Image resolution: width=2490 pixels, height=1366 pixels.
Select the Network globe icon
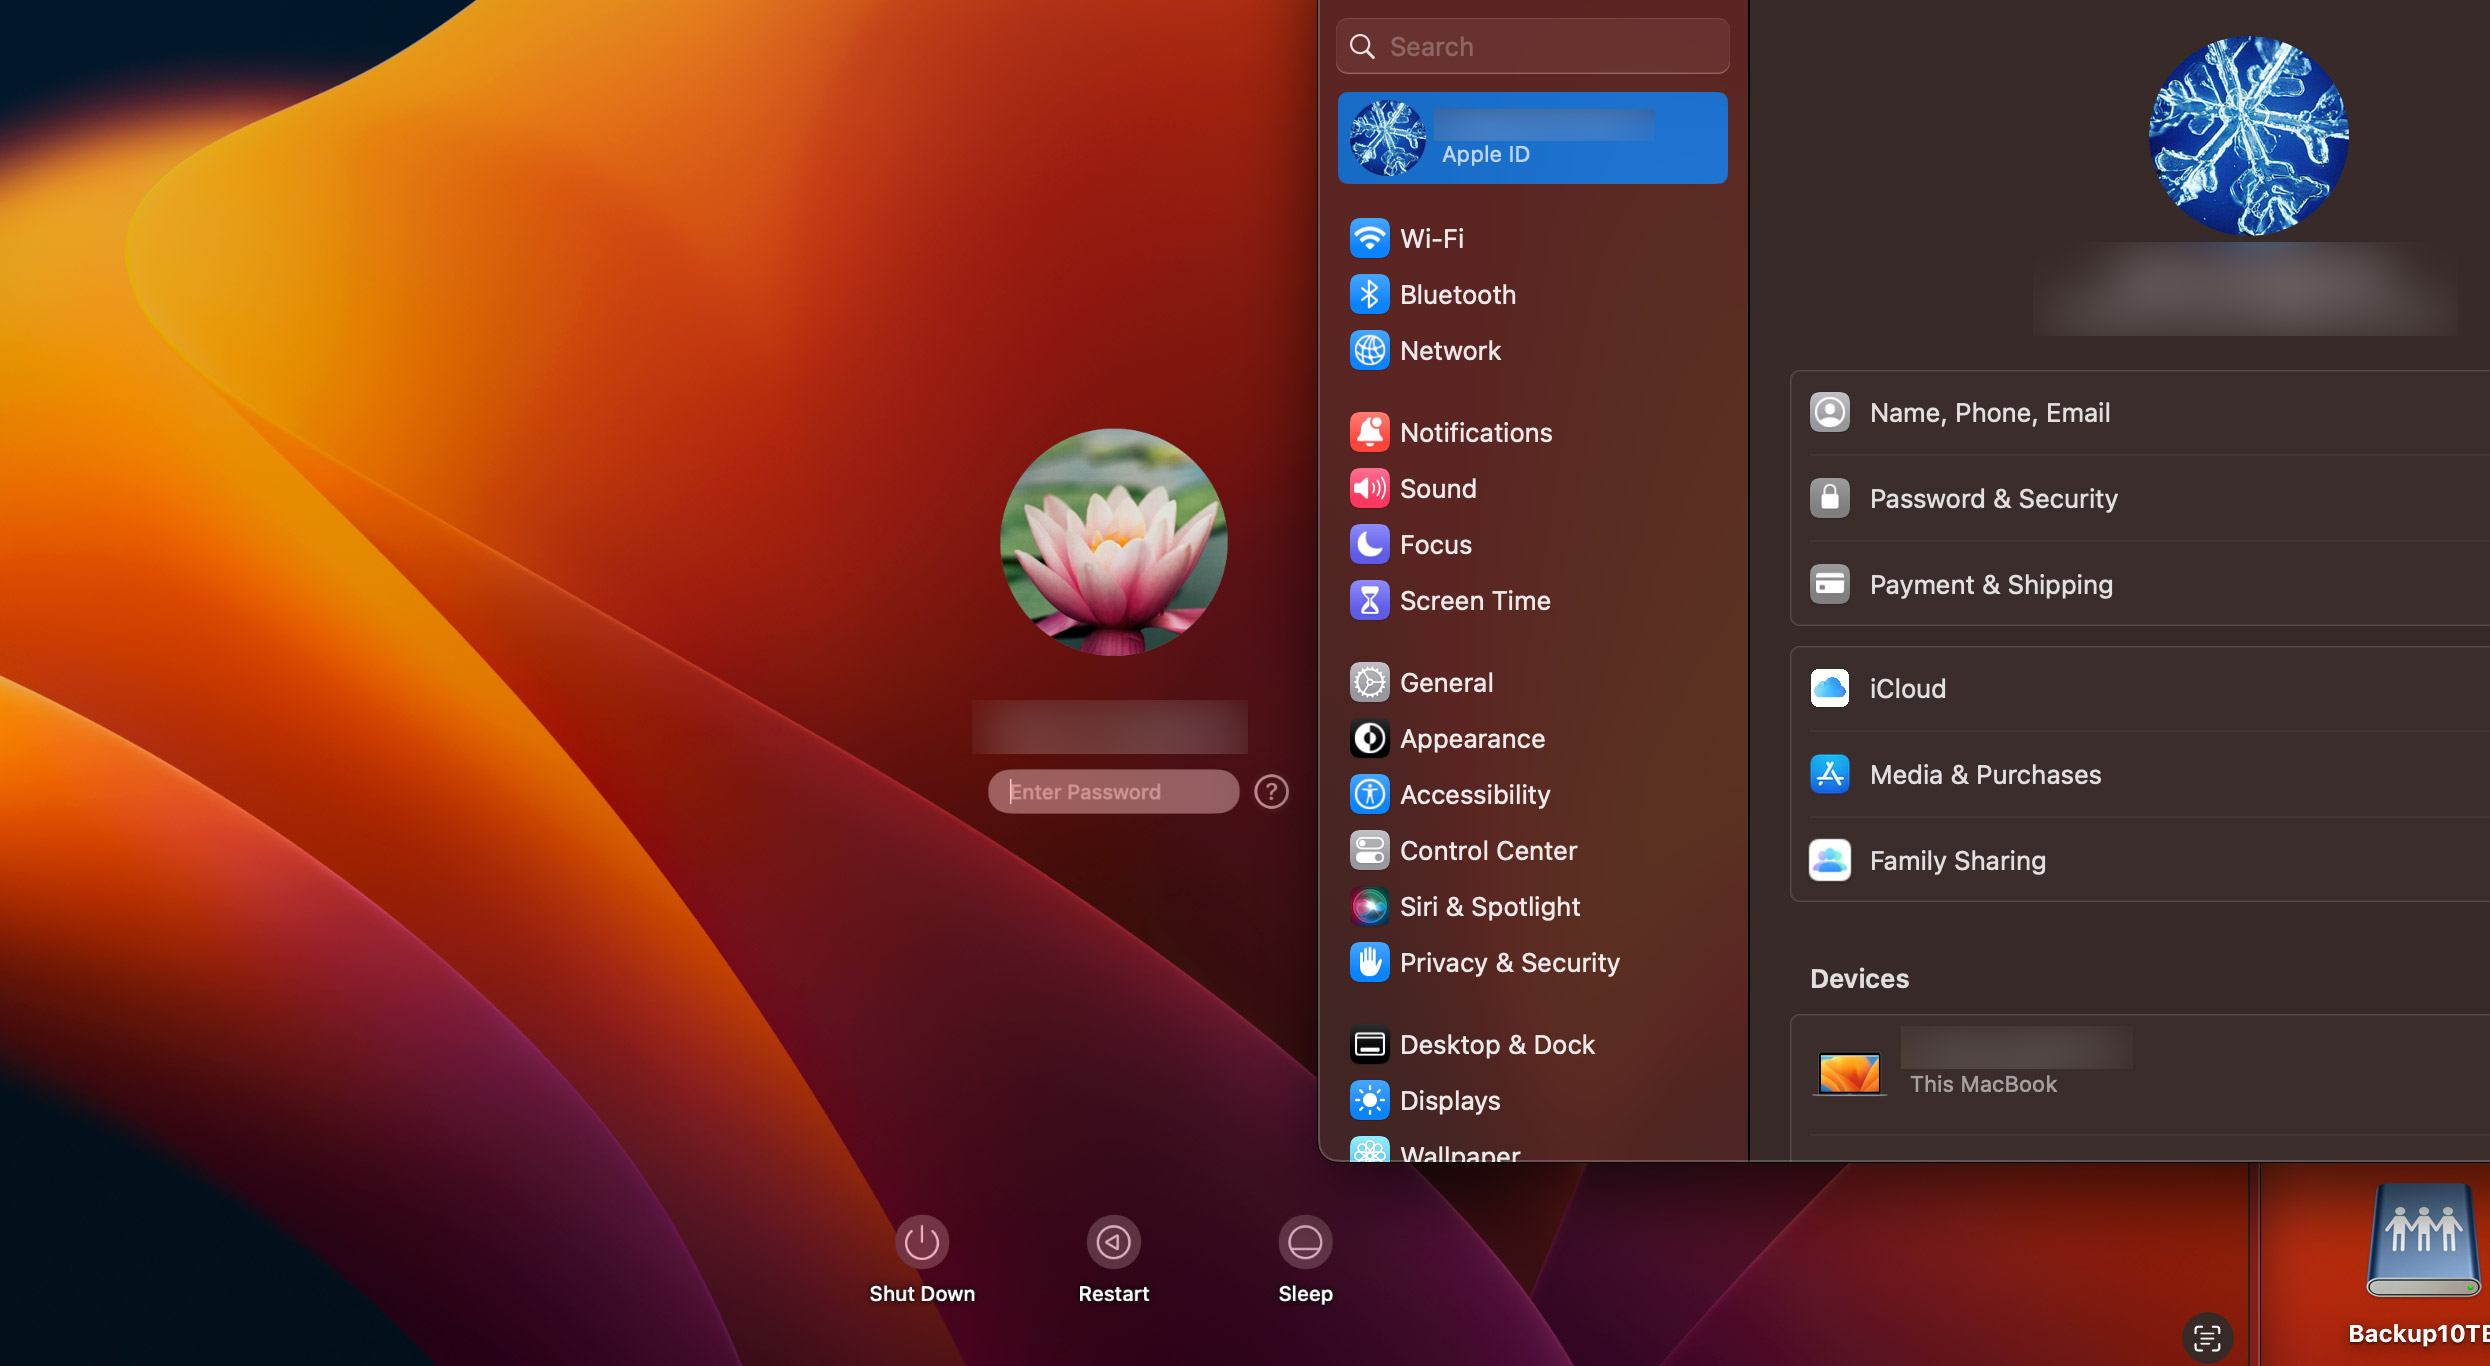pyautogui.click(x=1369, y=350)
